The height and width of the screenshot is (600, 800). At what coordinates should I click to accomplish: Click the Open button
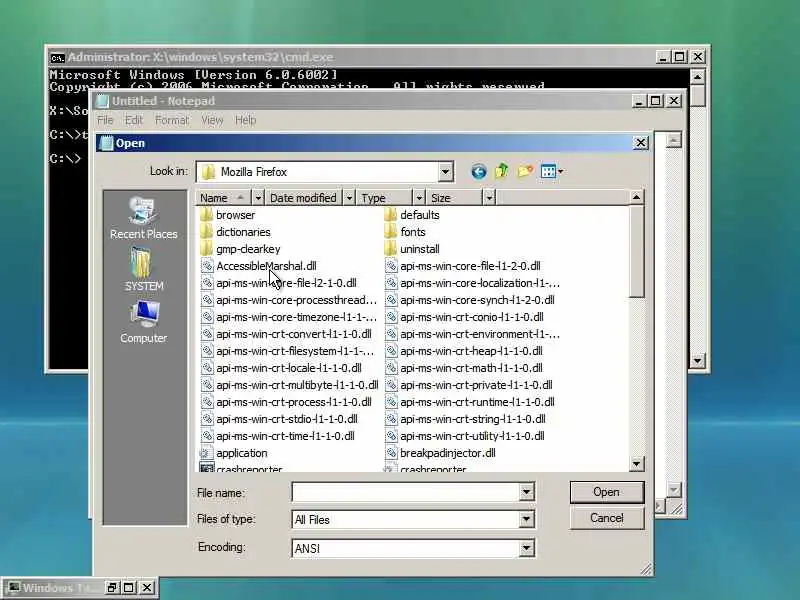(x=607, y=492)
